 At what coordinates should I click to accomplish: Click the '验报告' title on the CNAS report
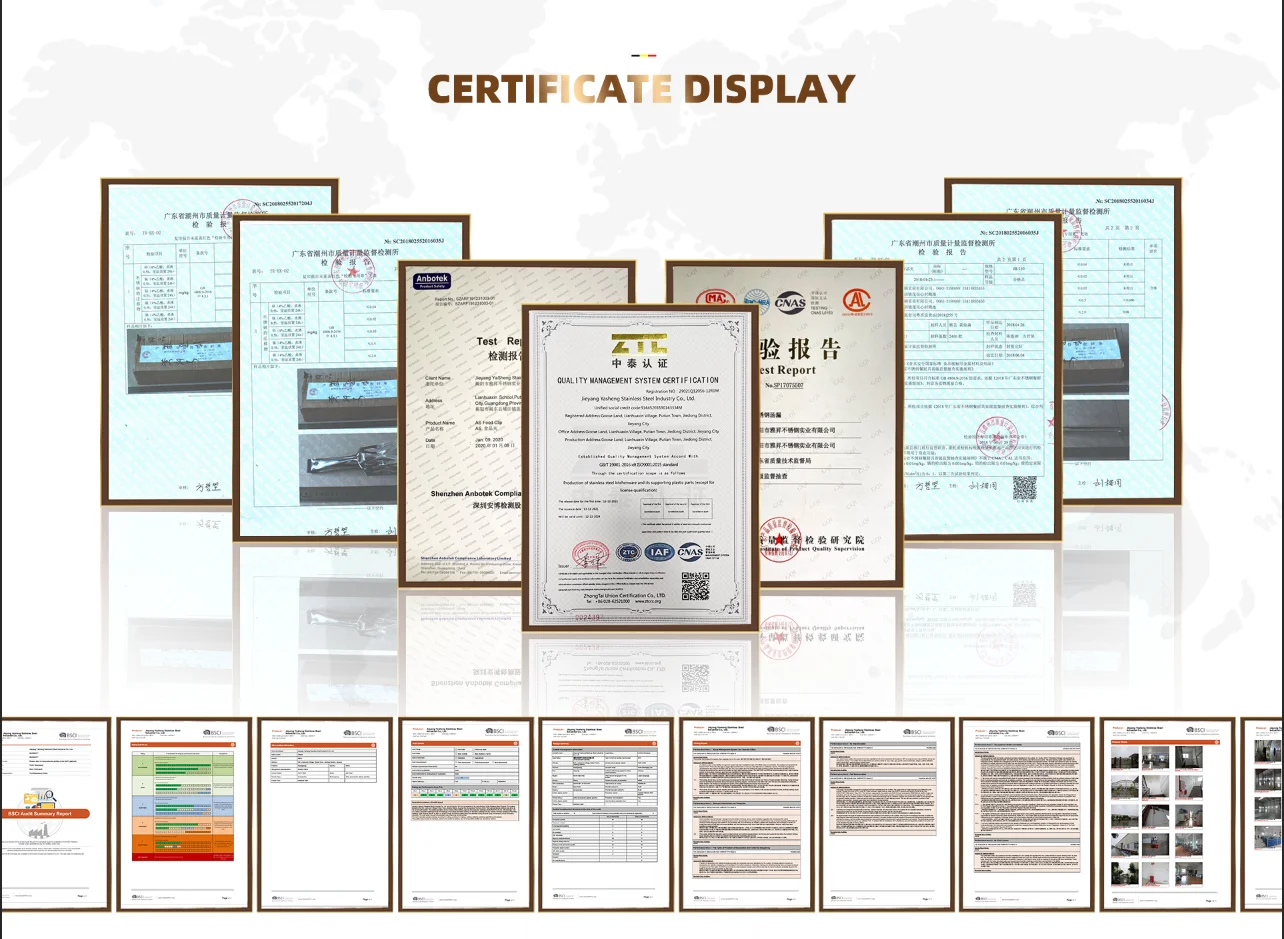click(801, 350)
